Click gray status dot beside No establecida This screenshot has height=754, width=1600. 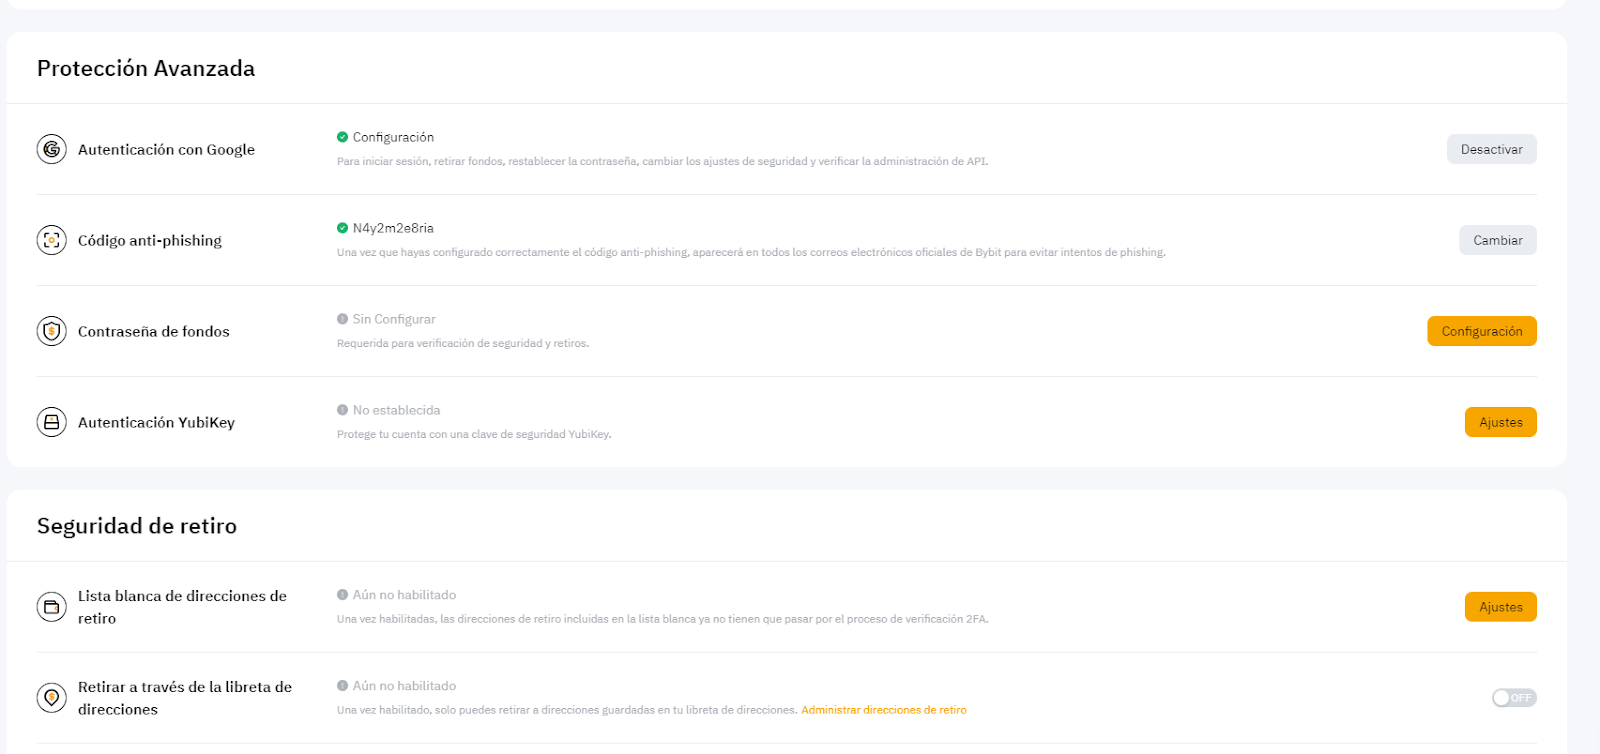click(343, 410)
